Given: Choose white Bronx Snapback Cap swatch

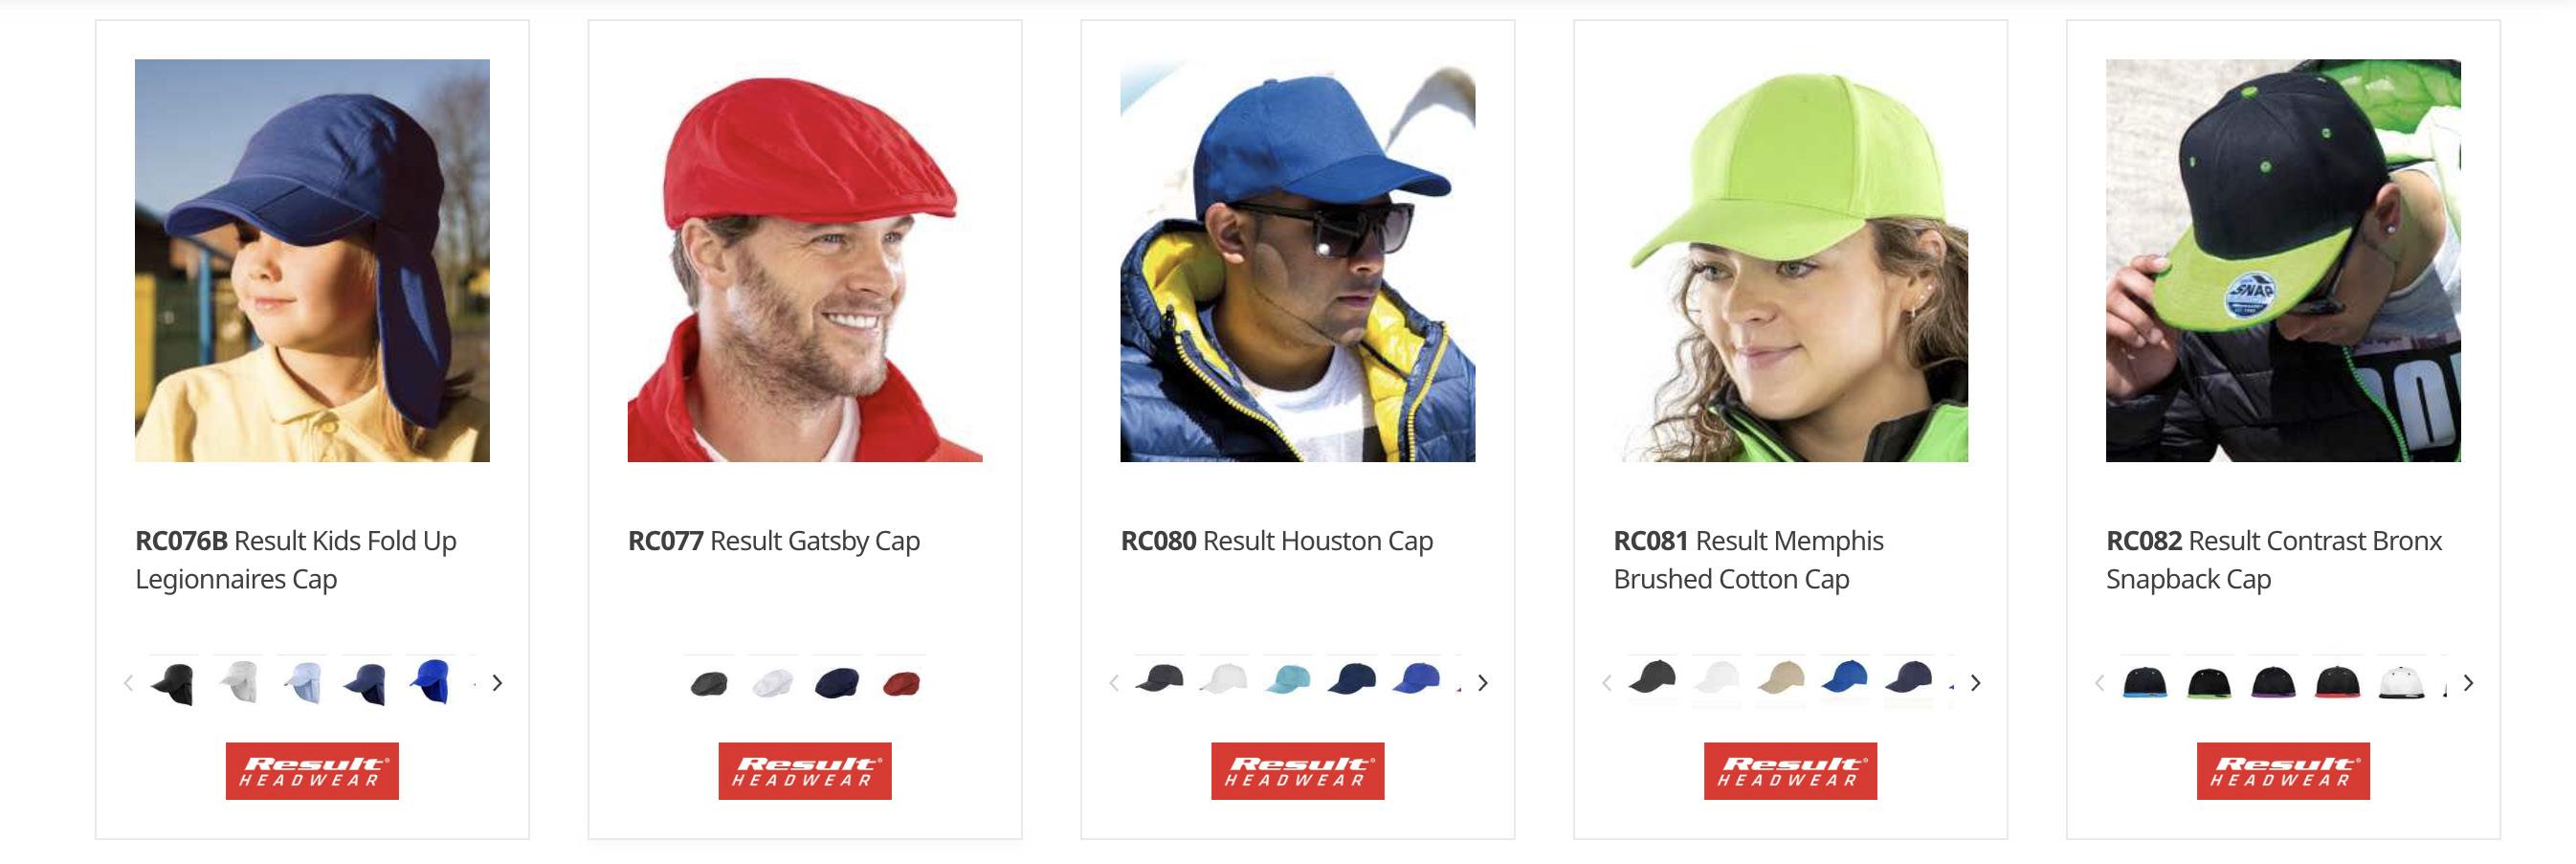Looking at the screenshot, I should click(2401, 683).
